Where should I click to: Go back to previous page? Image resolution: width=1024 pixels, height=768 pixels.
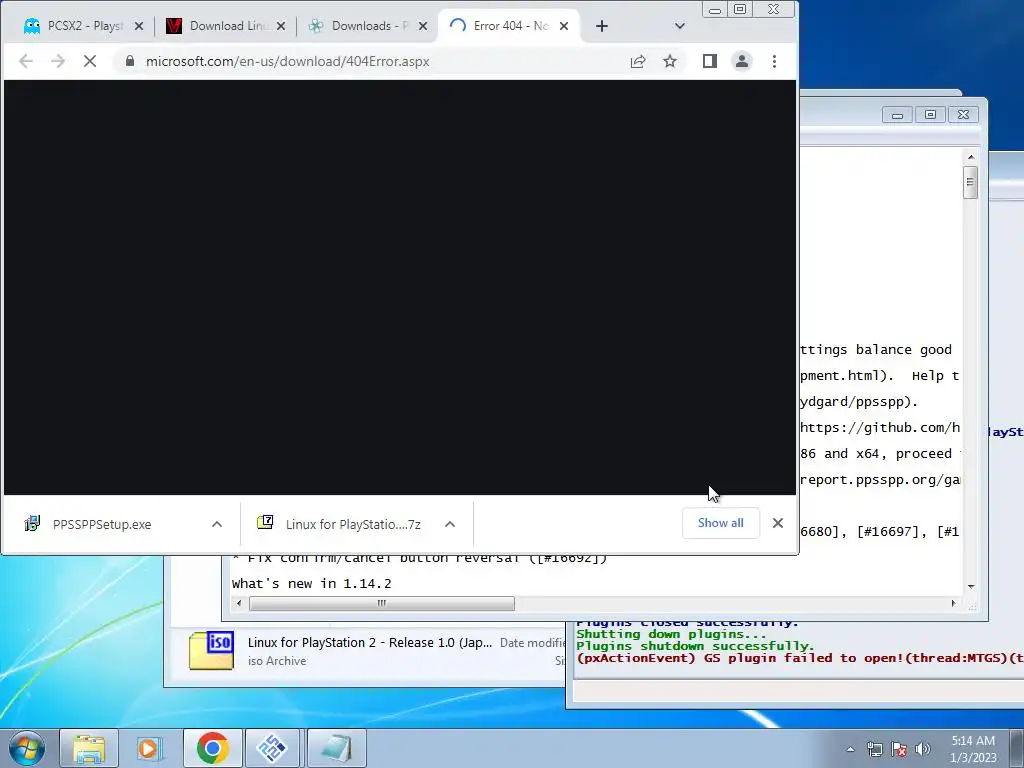(26, 61)
